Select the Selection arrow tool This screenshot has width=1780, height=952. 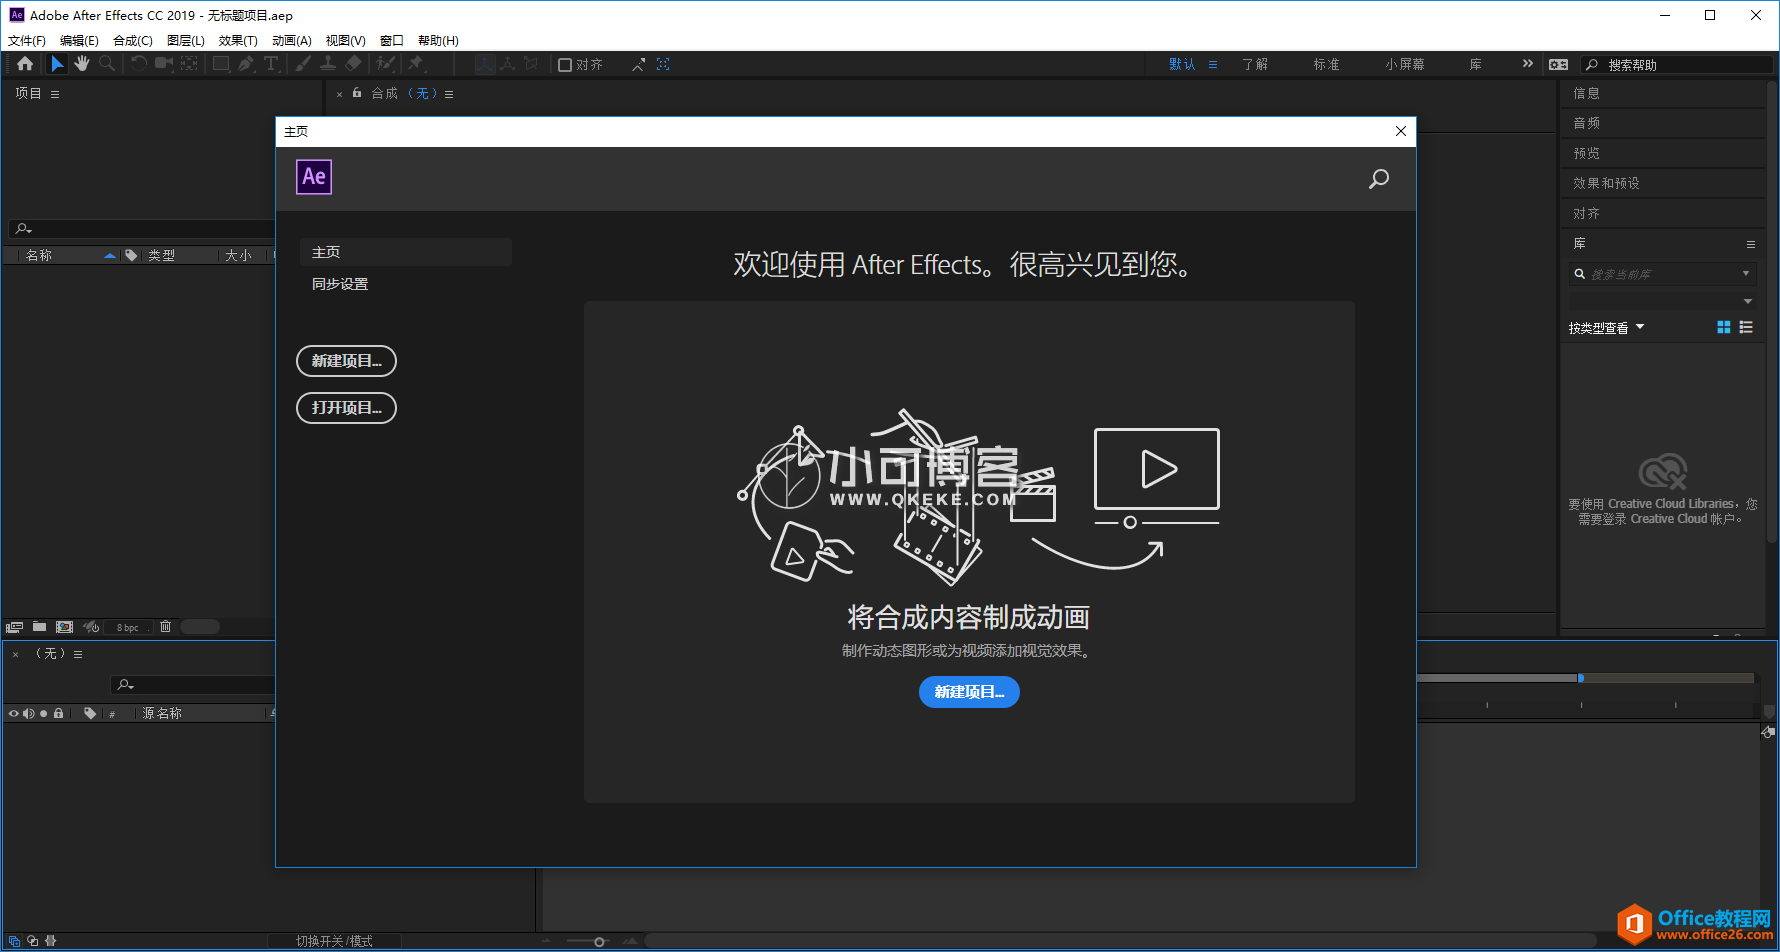coord(57,64)
